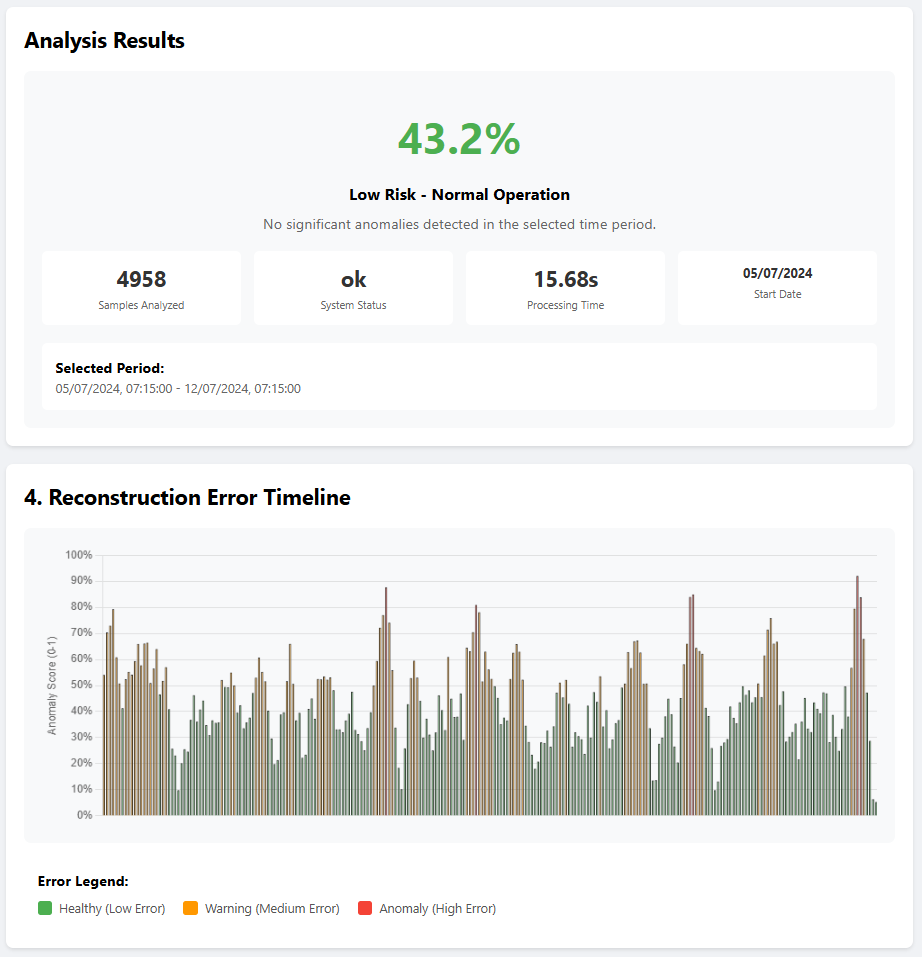The image size is (922, 957).
Task: Select the Samples Analyzed card showing 4958
Action: pyautogui.click(x=141, y=288)
